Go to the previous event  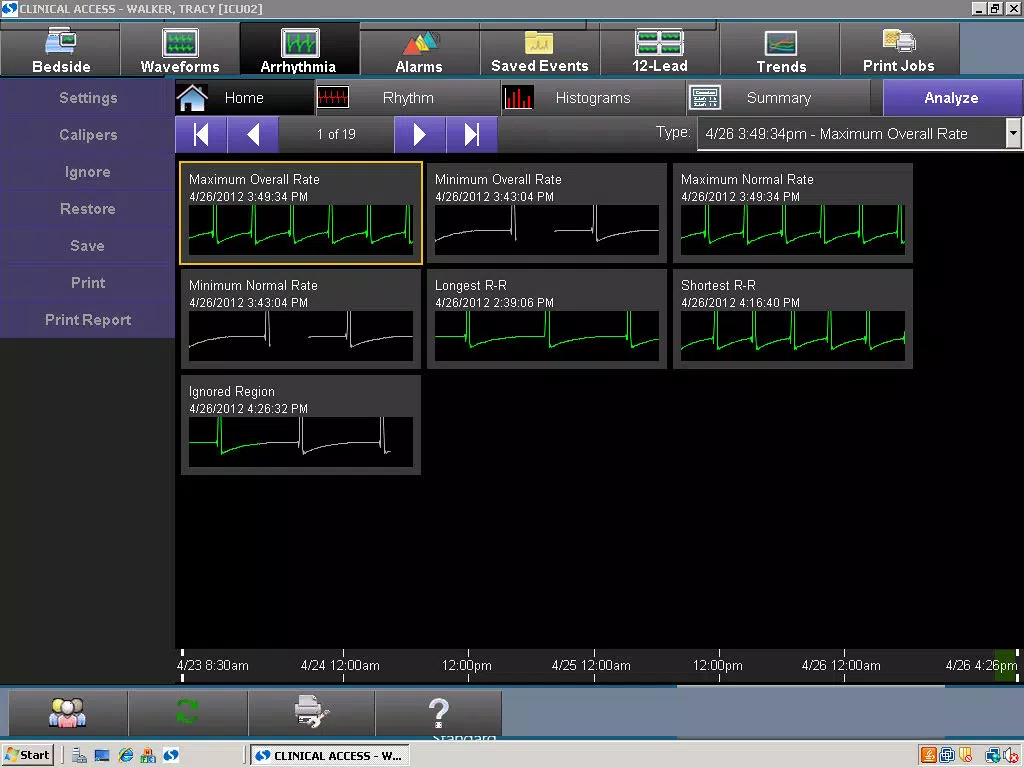click(253, 135)
